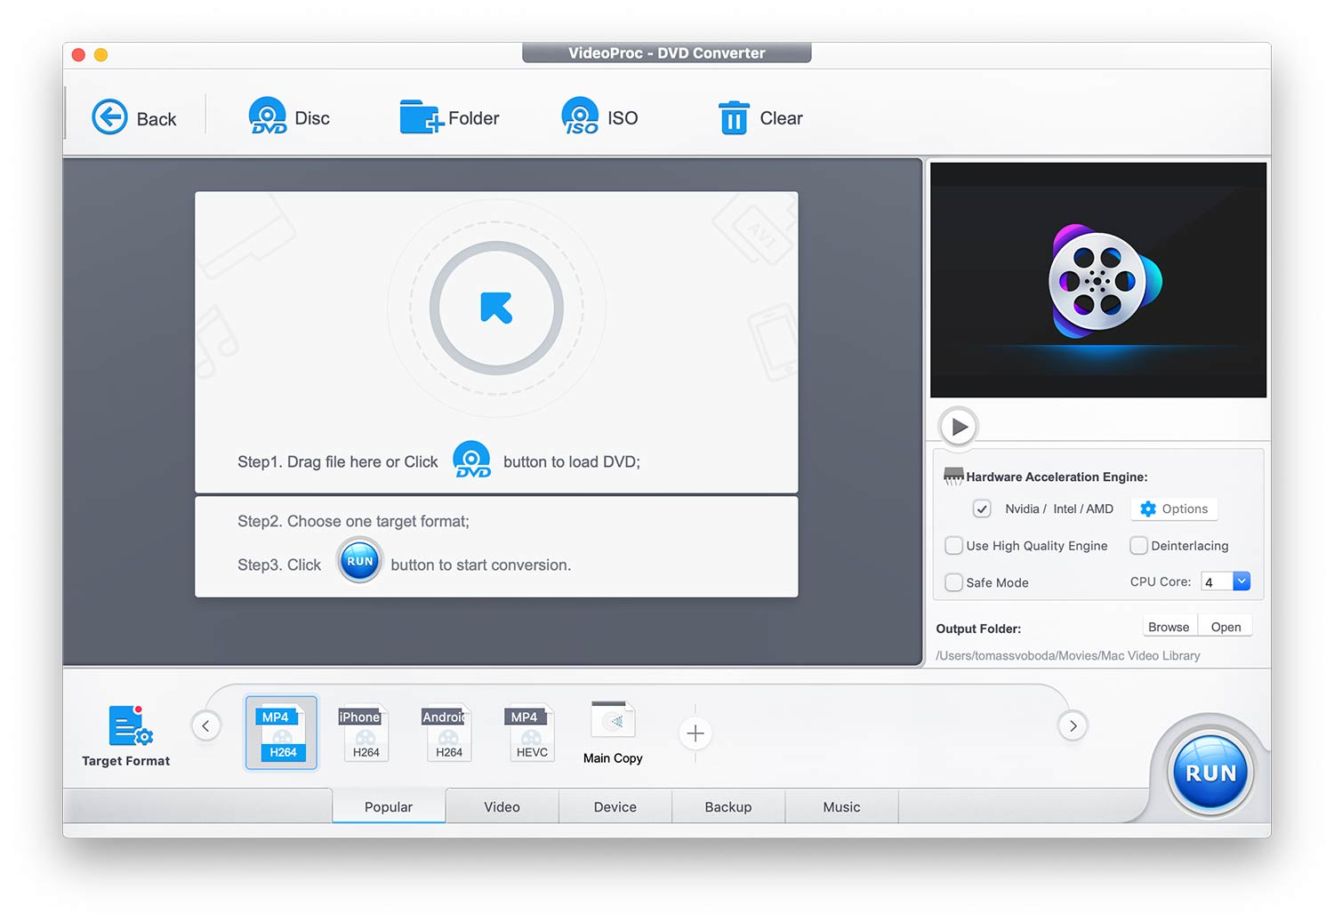The width and height of the screenshot is (1334, 921).
Task: Choose the iPhone H264 preset
Action: click(363, 733)
